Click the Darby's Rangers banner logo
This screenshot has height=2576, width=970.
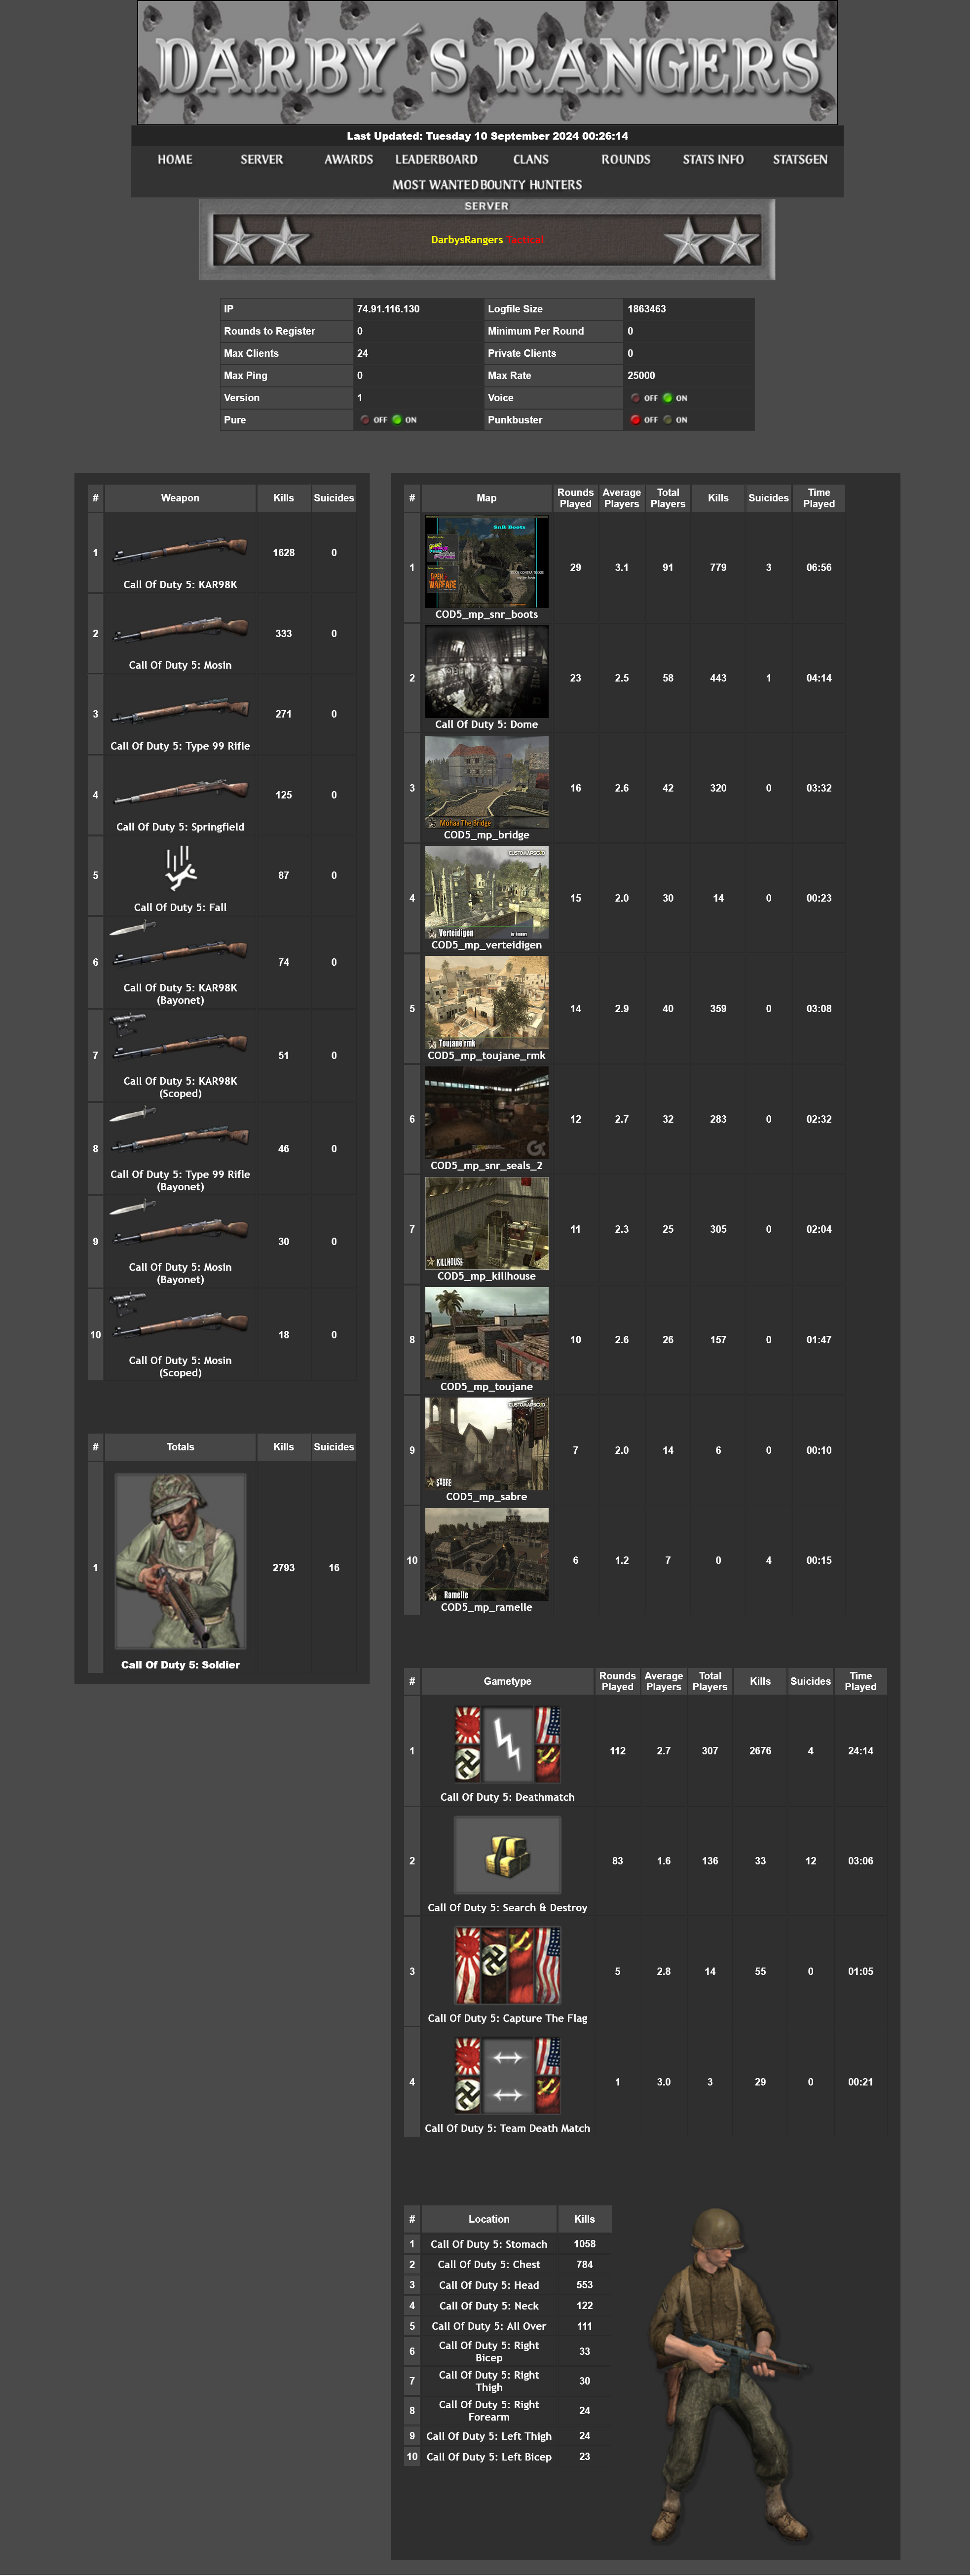tap(487, 62)
